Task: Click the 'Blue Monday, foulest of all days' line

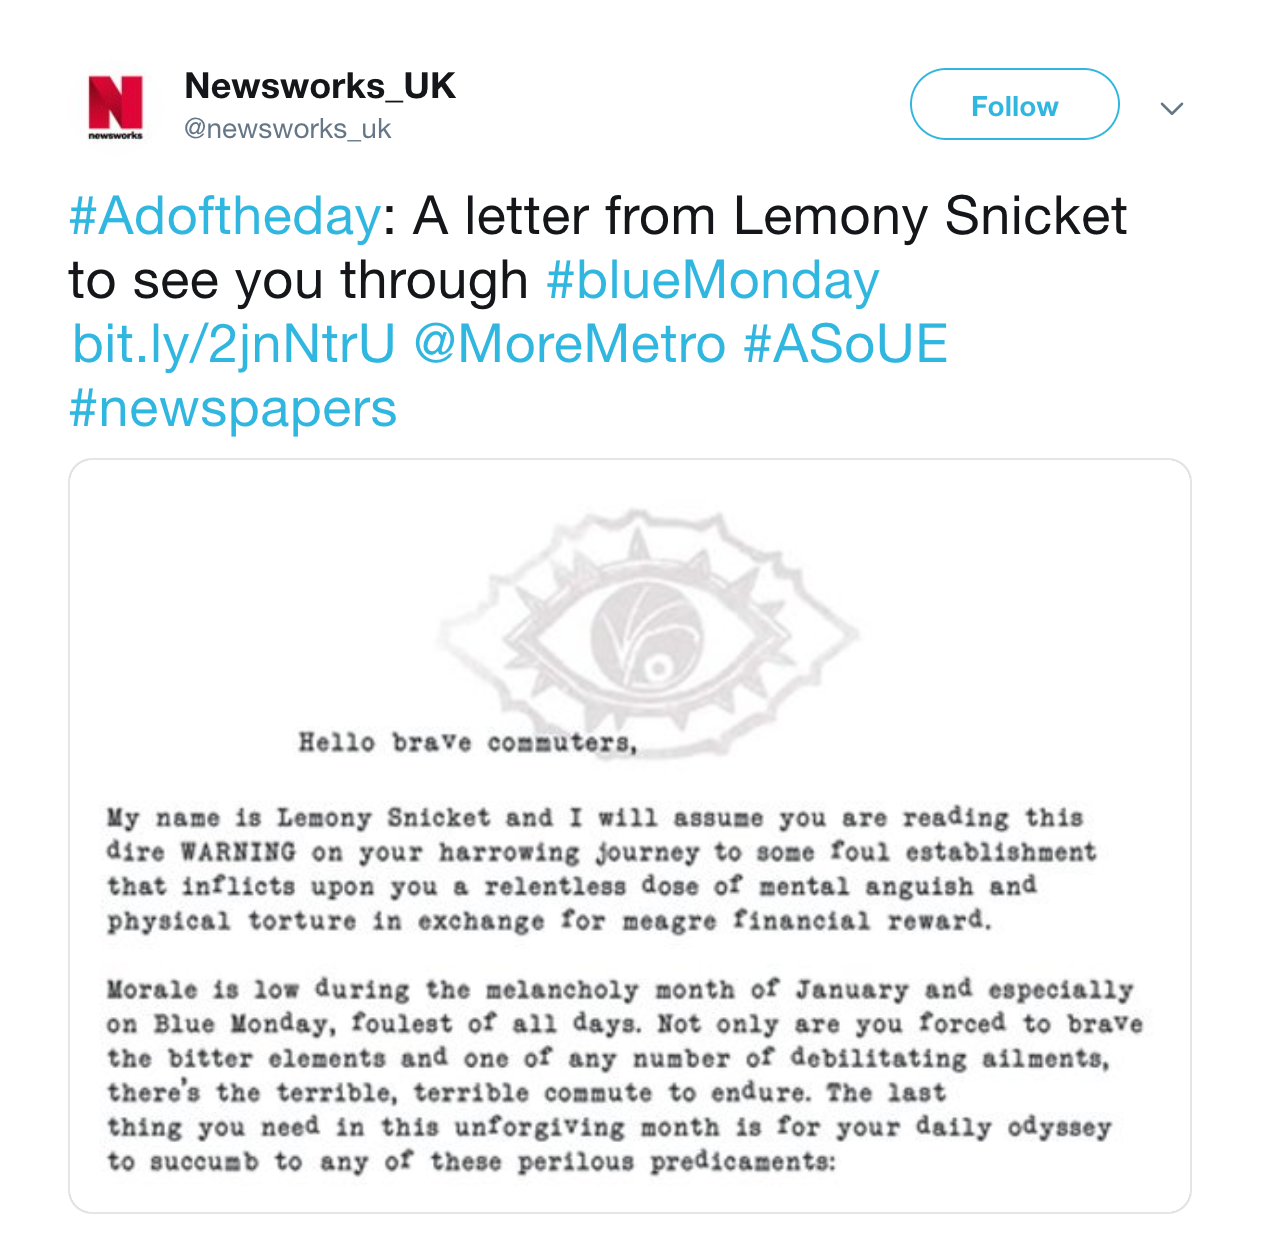Action: (624, 1025)
